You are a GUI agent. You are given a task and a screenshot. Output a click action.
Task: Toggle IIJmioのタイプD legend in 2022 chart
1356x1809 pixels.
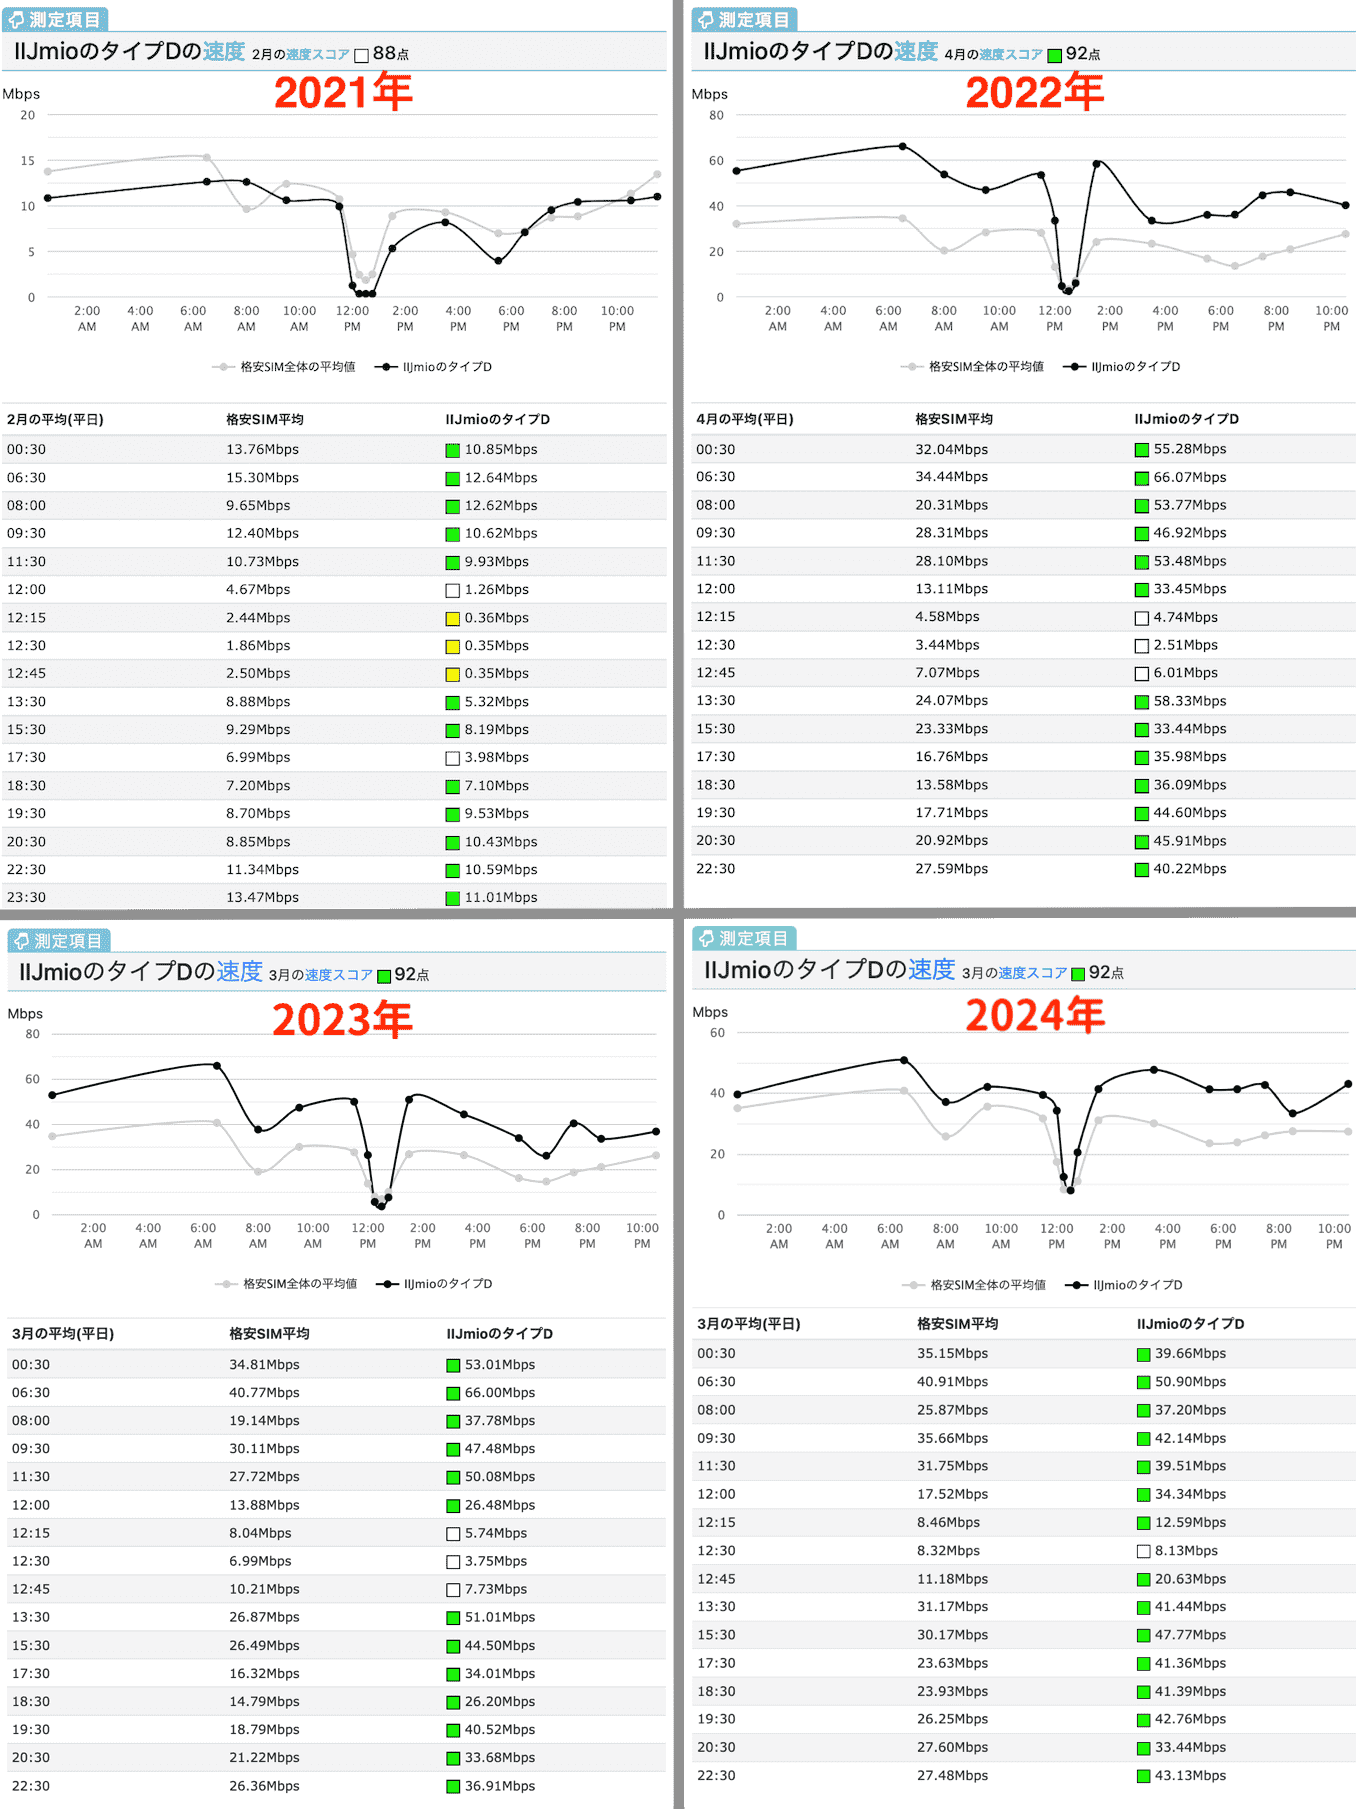(x=1121, y=367)
